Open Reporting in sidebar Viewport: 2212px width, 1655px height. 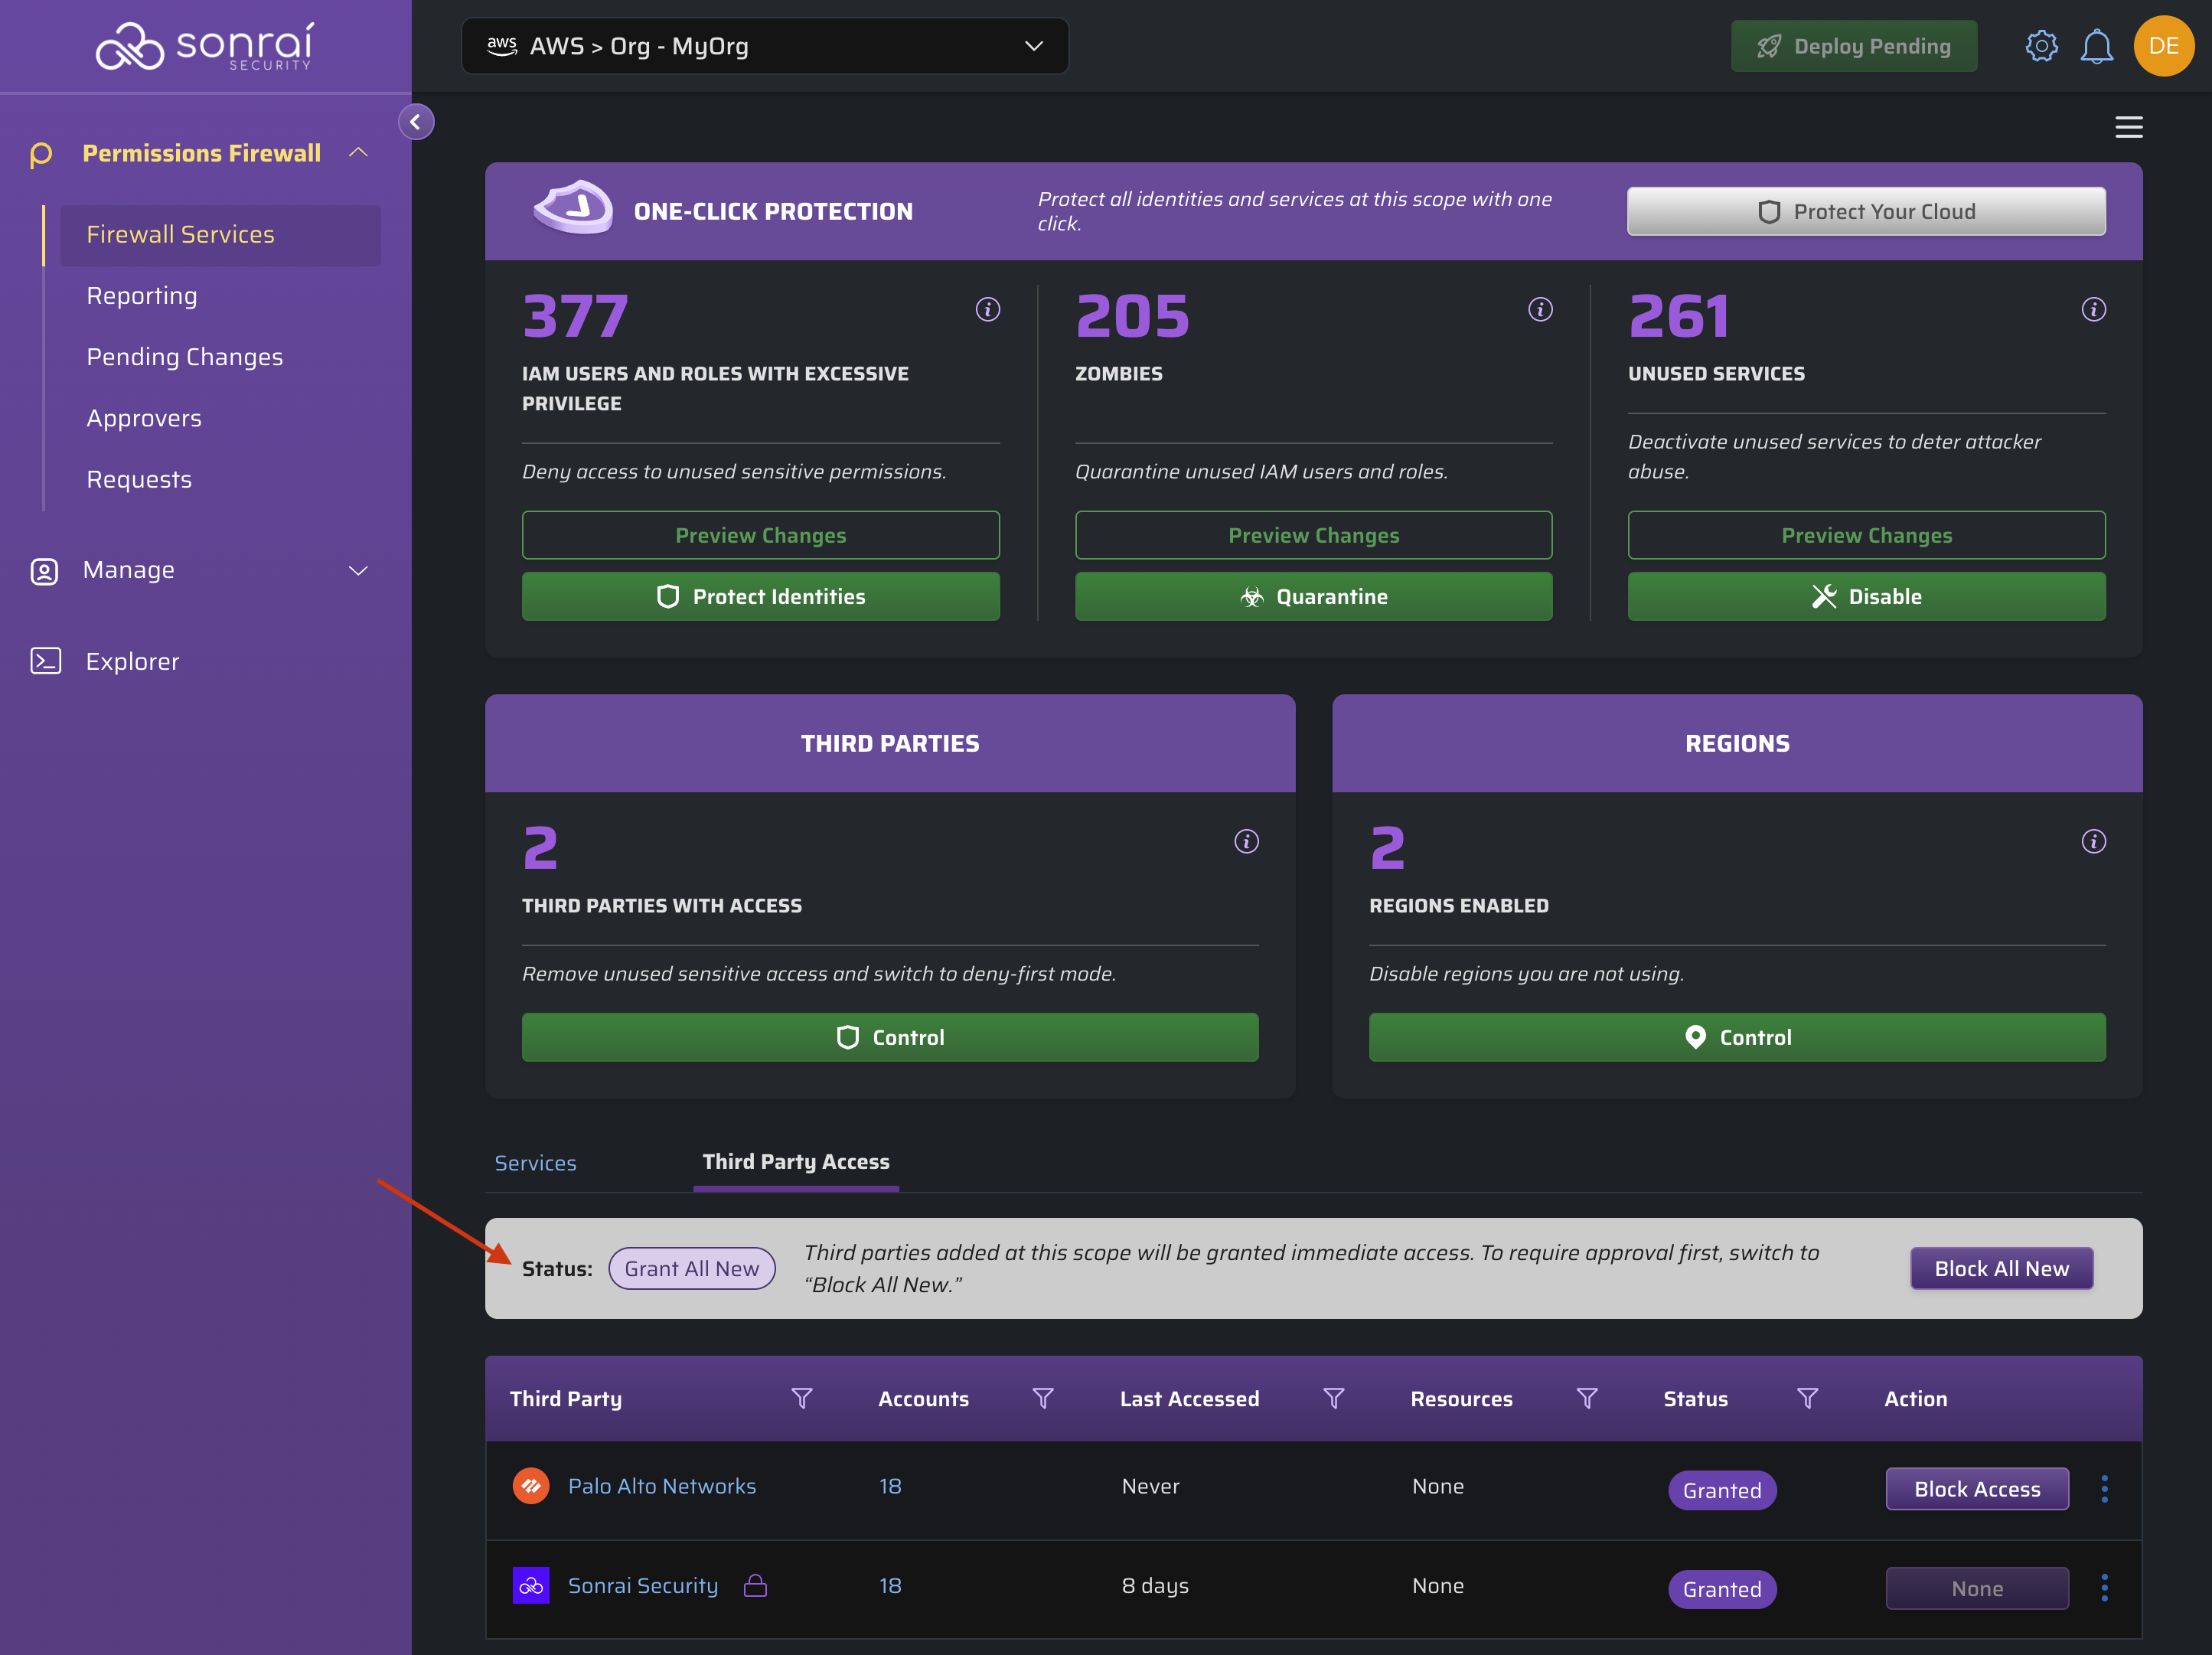pos(142,296)
